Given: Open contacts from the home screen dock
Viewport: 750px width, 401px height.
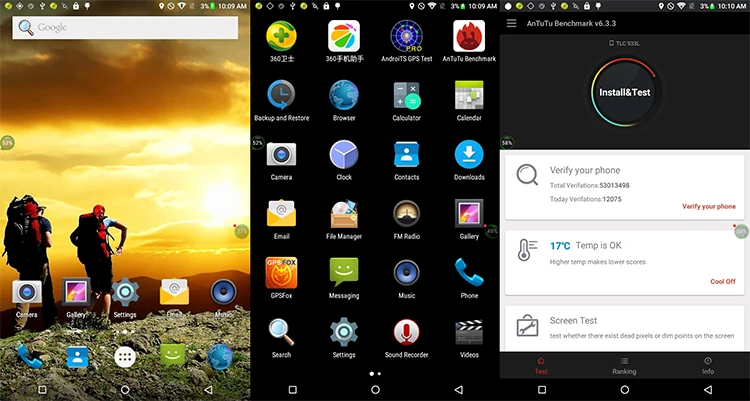Looking at the screenshot, I should (77, 357).
